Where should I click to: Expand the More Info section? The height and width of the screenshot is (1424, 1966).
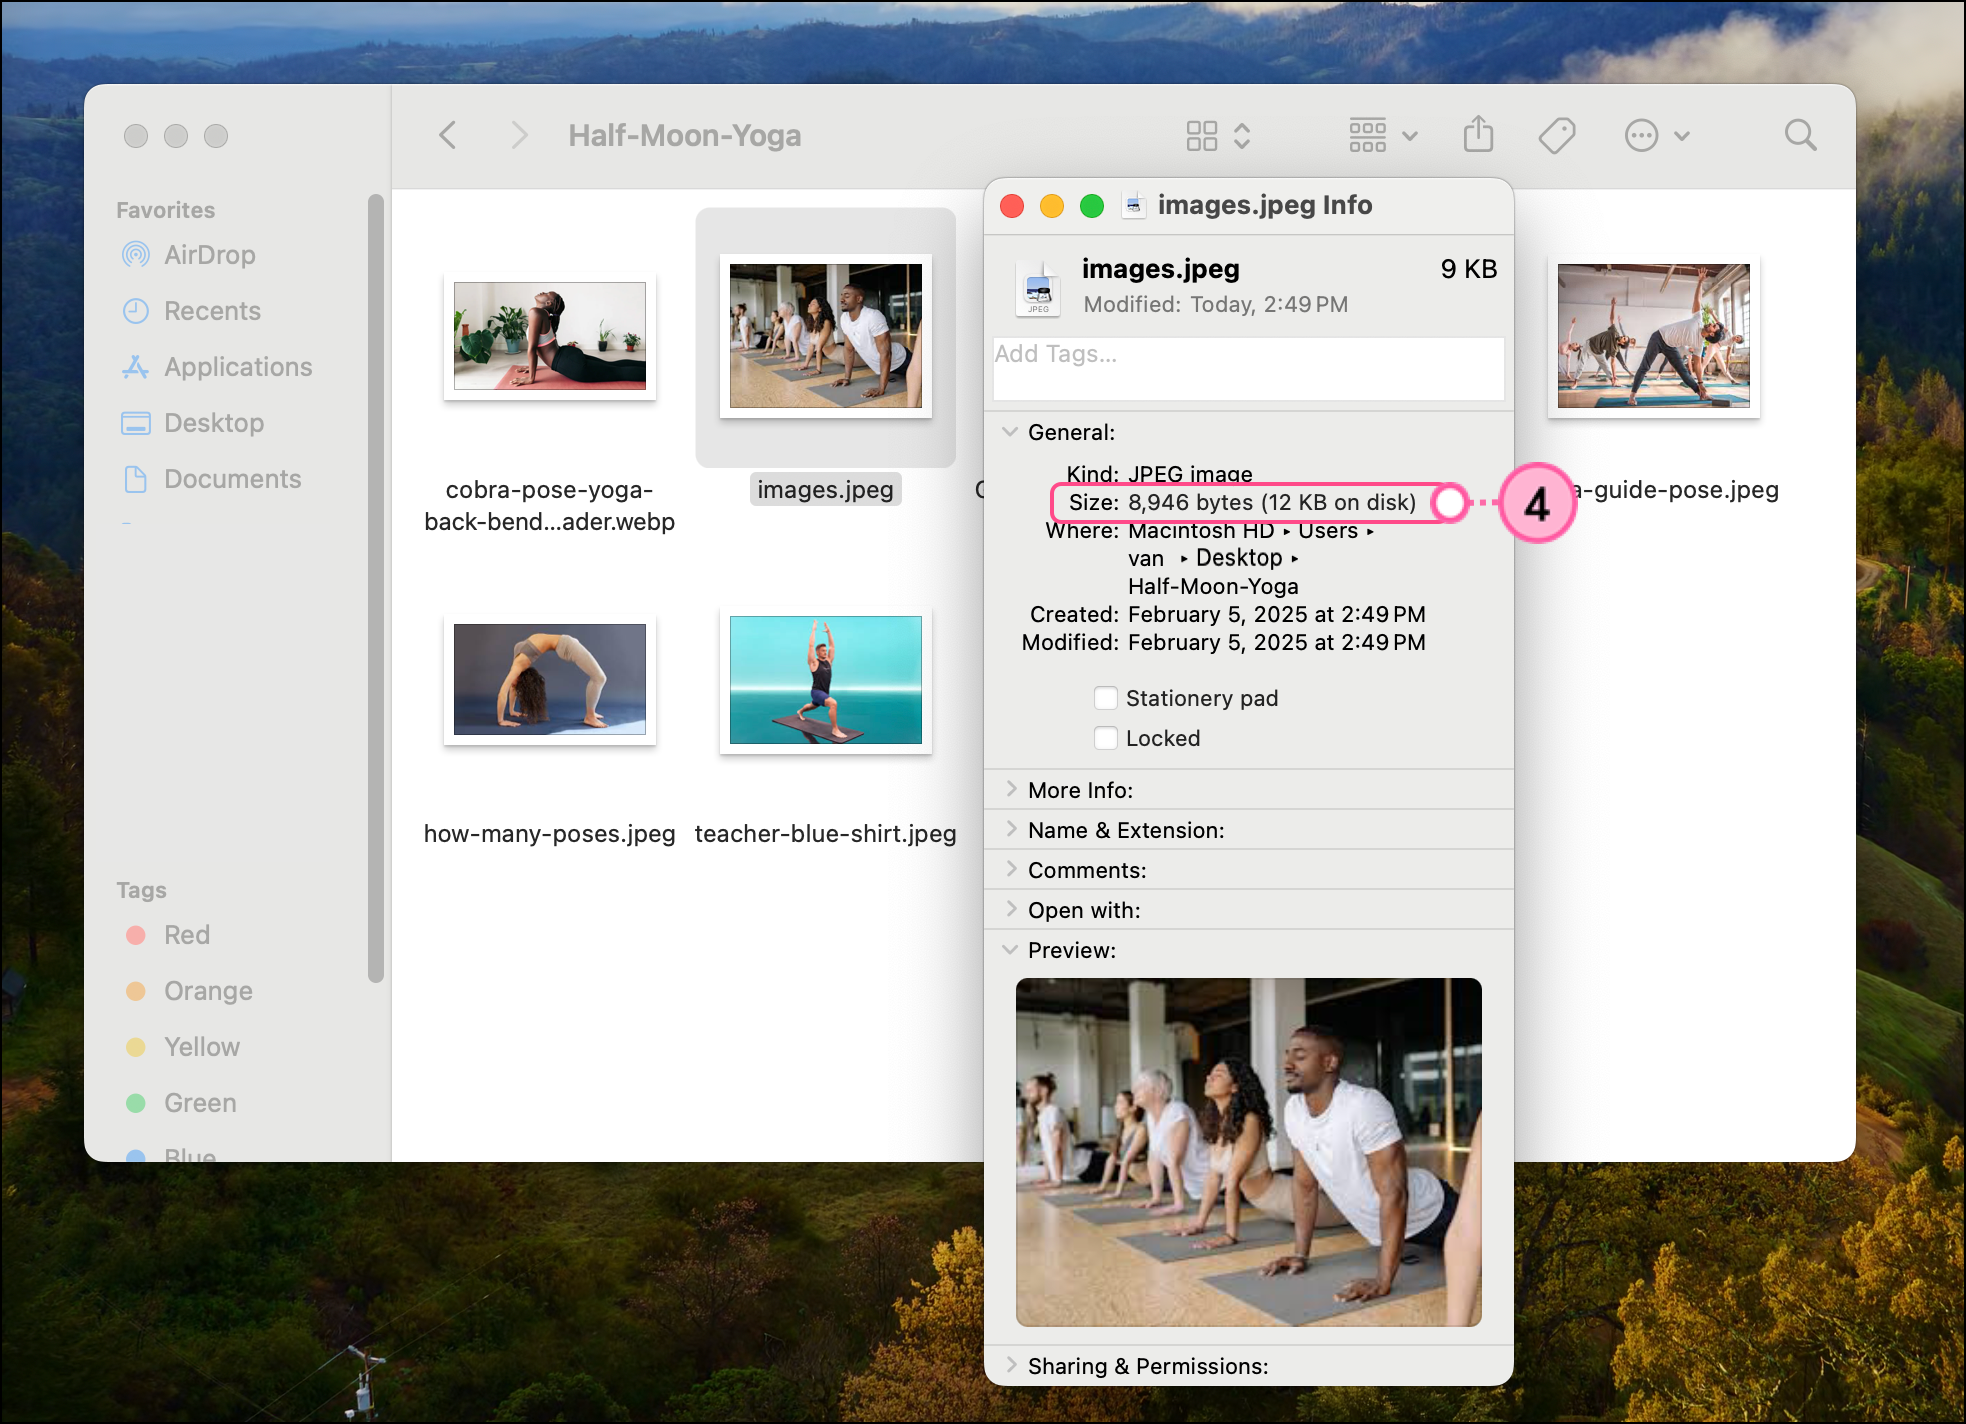(1011, 790)
